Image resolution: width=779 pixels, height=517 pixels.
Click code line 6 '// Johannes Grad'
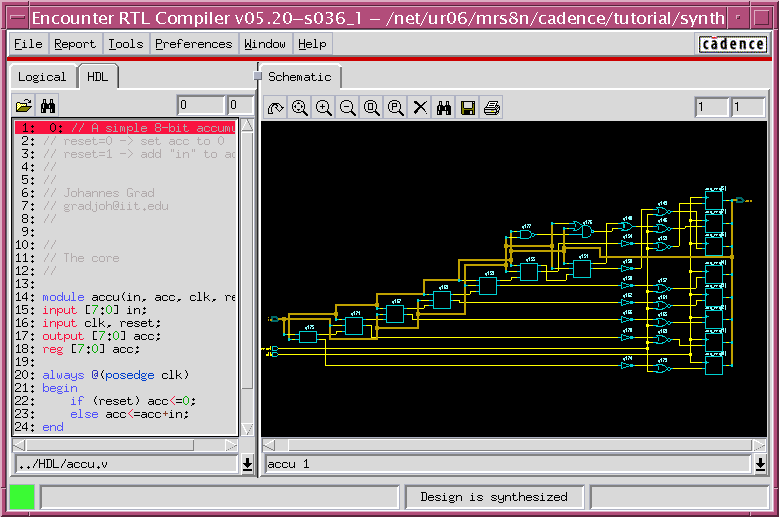98,193
